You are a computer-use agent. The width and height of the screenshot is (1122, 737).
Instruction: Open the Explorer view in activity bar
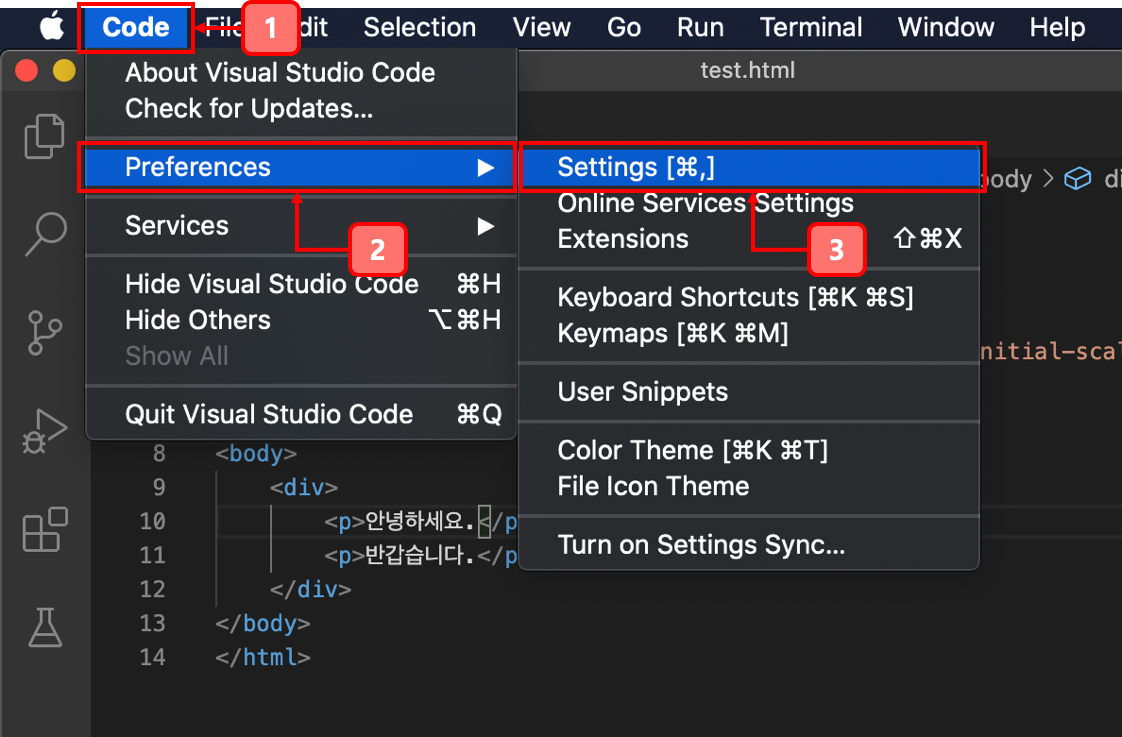pos(44,136)
